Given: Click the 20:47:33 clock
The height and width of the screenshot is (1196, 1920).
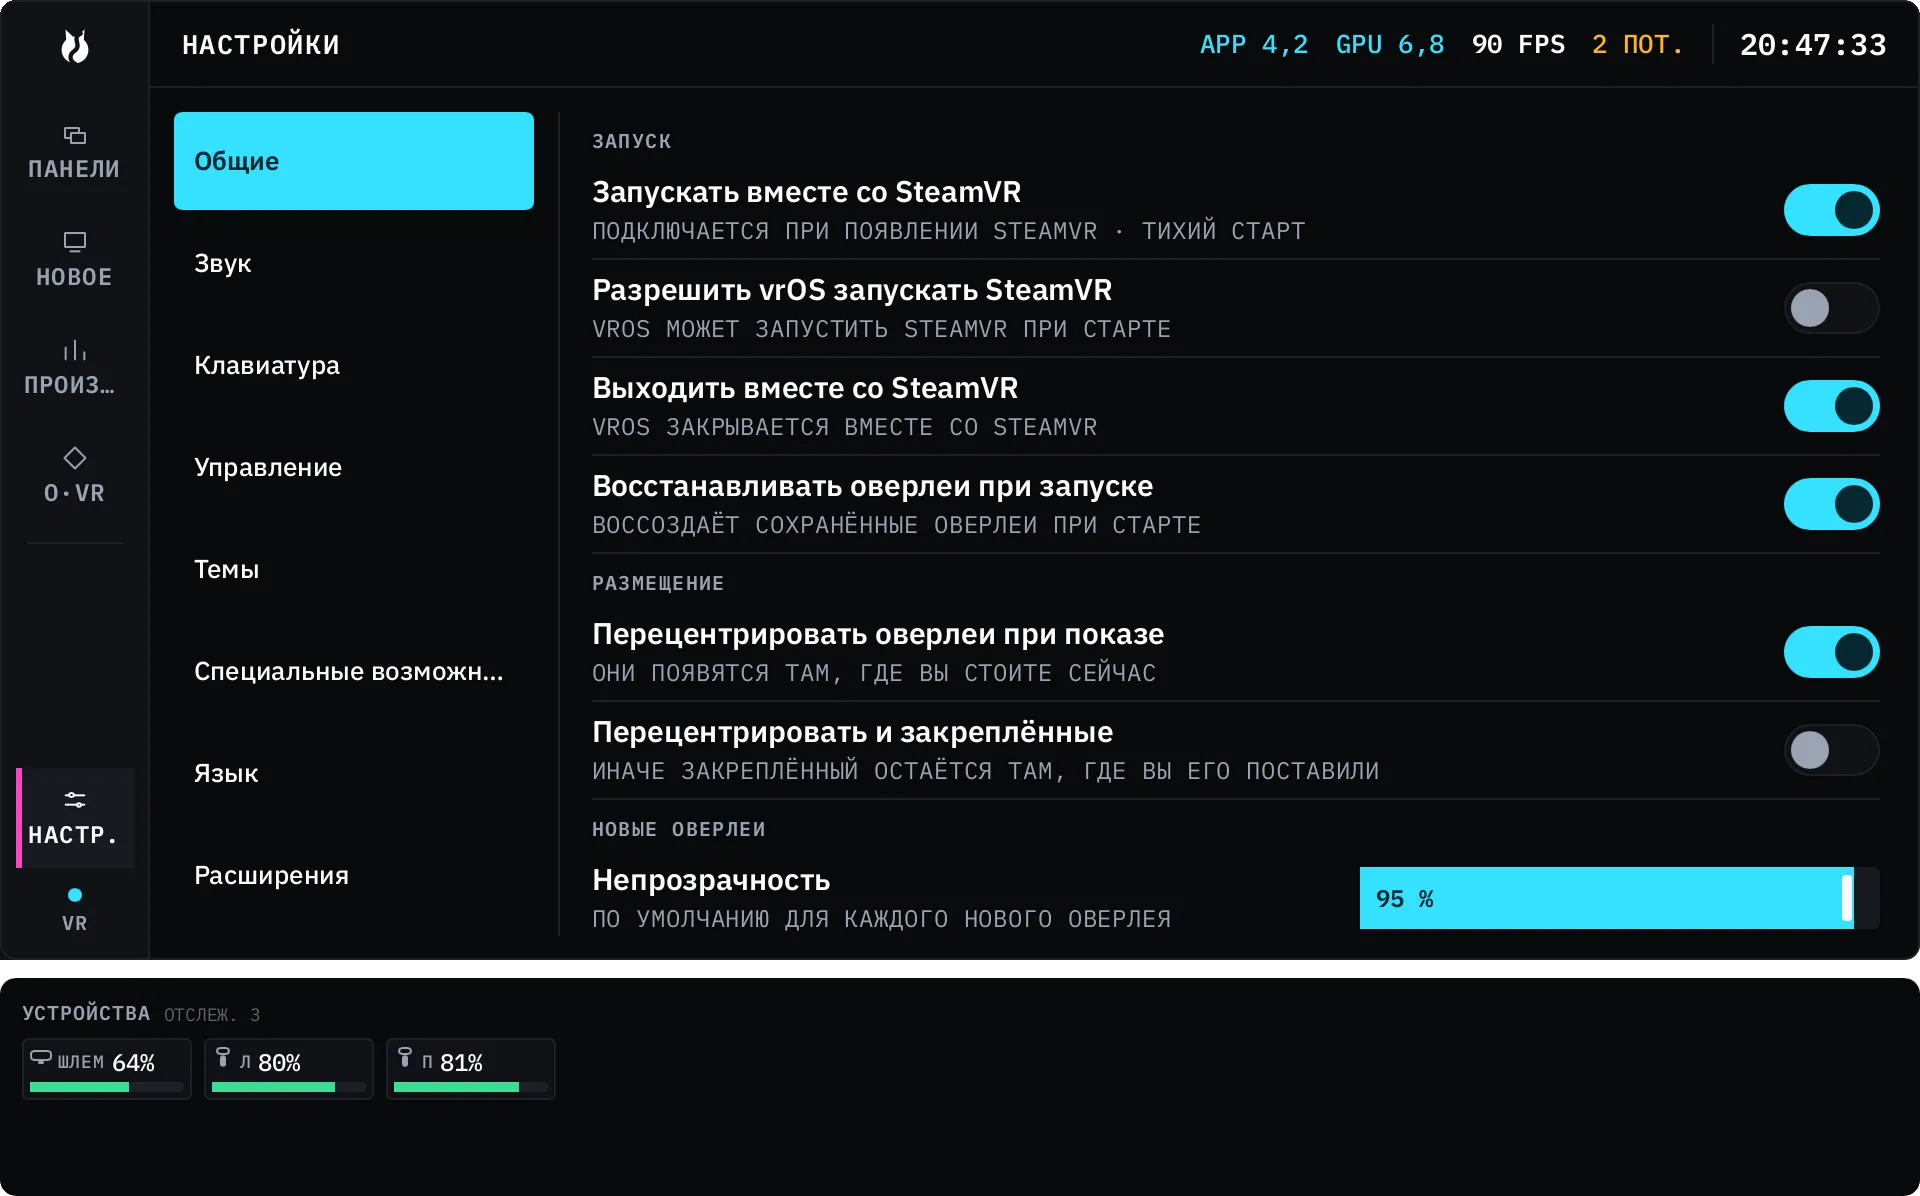Looking at the screenshot, I should [1813, 45].
